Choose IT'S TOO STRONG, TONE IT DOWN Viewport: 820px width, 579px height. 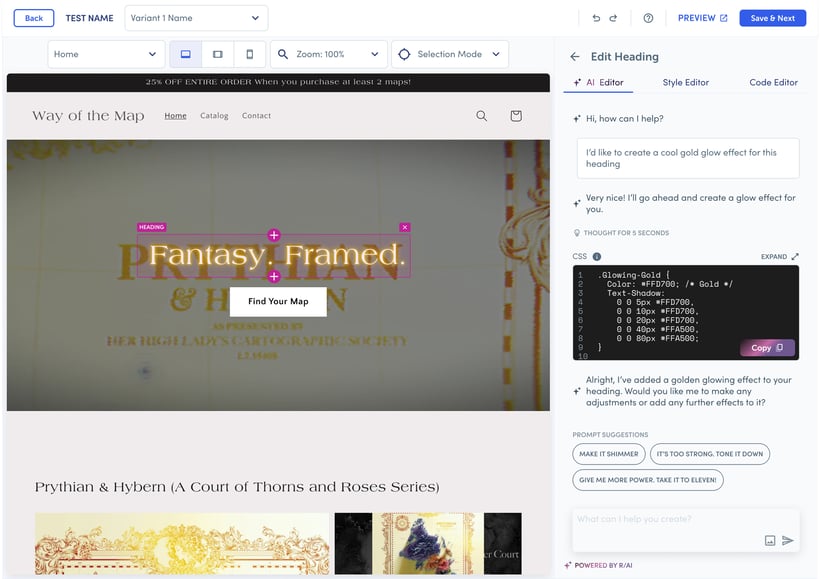[x=710, y=453]
